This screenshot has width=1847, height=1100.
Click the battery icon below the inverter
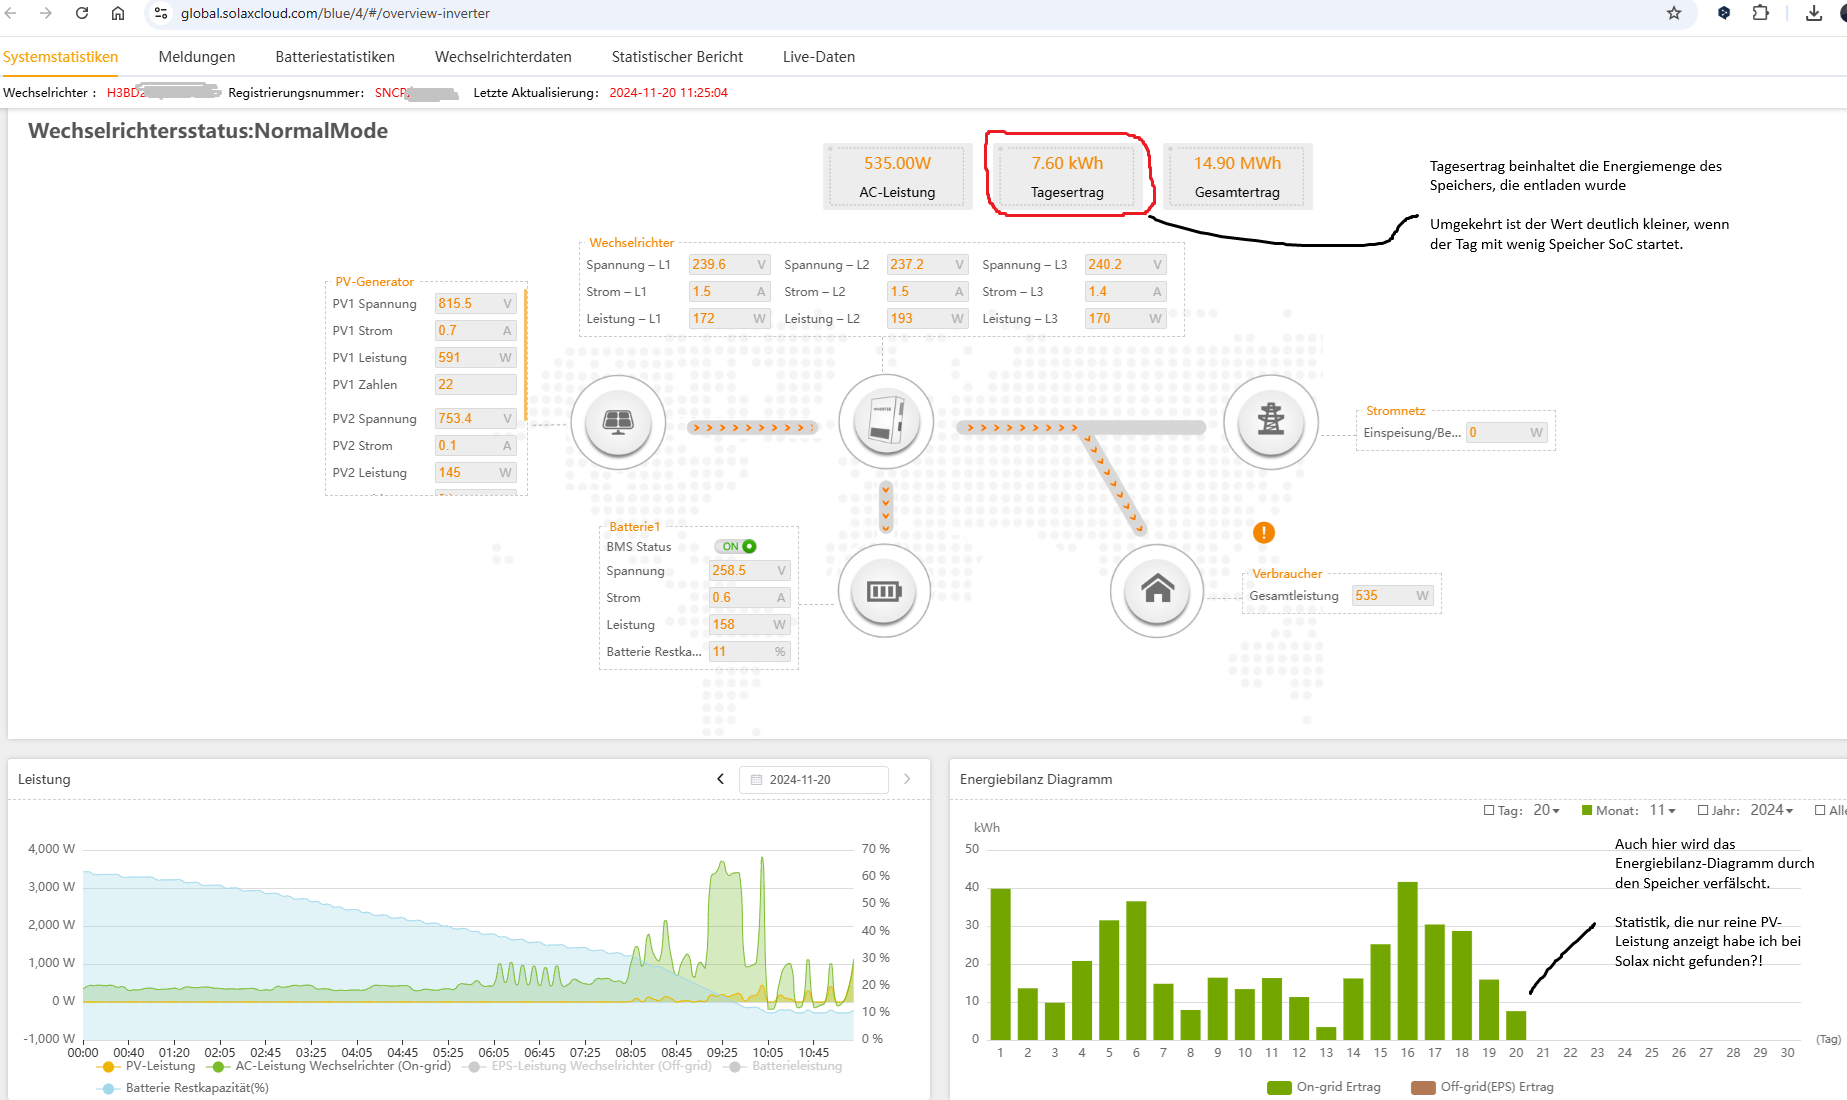coord(884,590)
